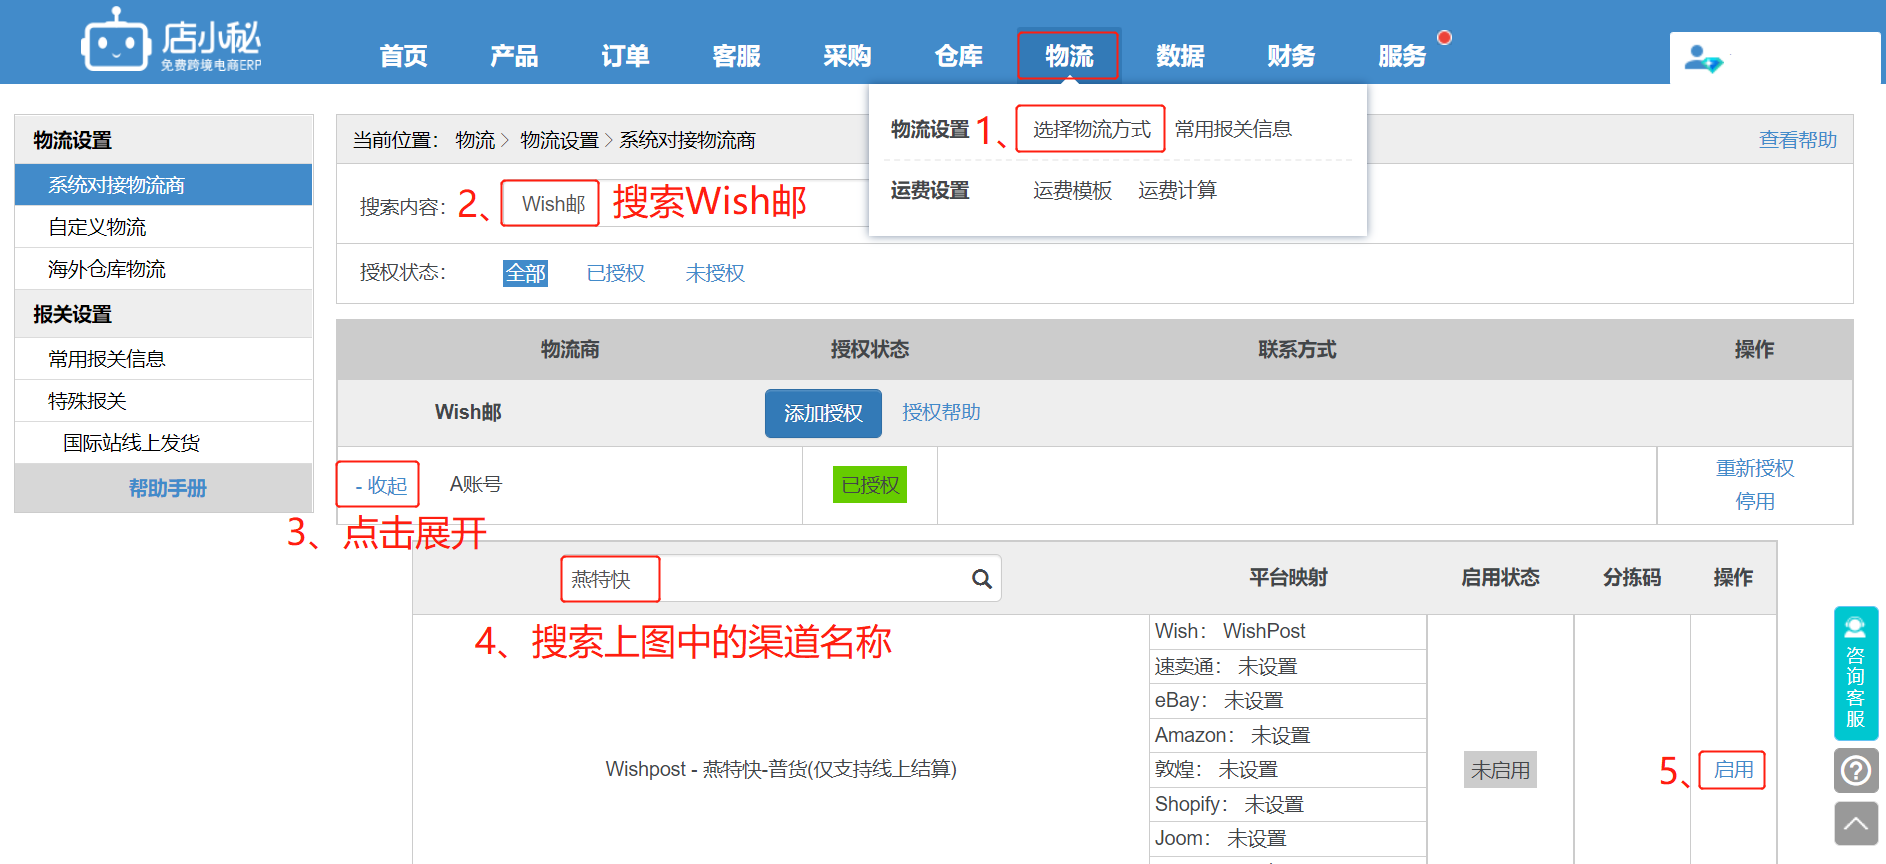Open 常用报关信息 in the sidebar
The image size is (1886, 864).
point(164,359)
